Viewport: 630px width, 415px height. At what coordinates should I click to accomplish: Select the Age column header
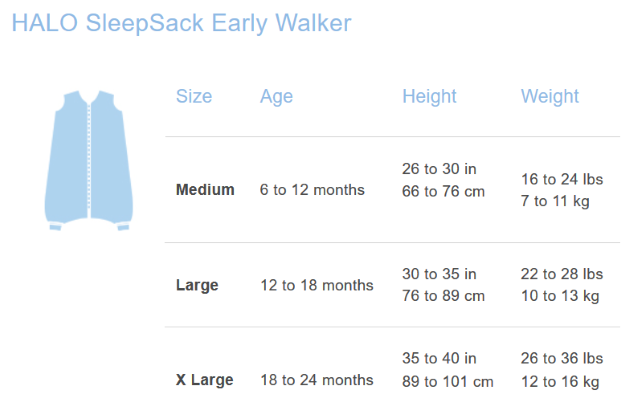[x=276, y=97]
